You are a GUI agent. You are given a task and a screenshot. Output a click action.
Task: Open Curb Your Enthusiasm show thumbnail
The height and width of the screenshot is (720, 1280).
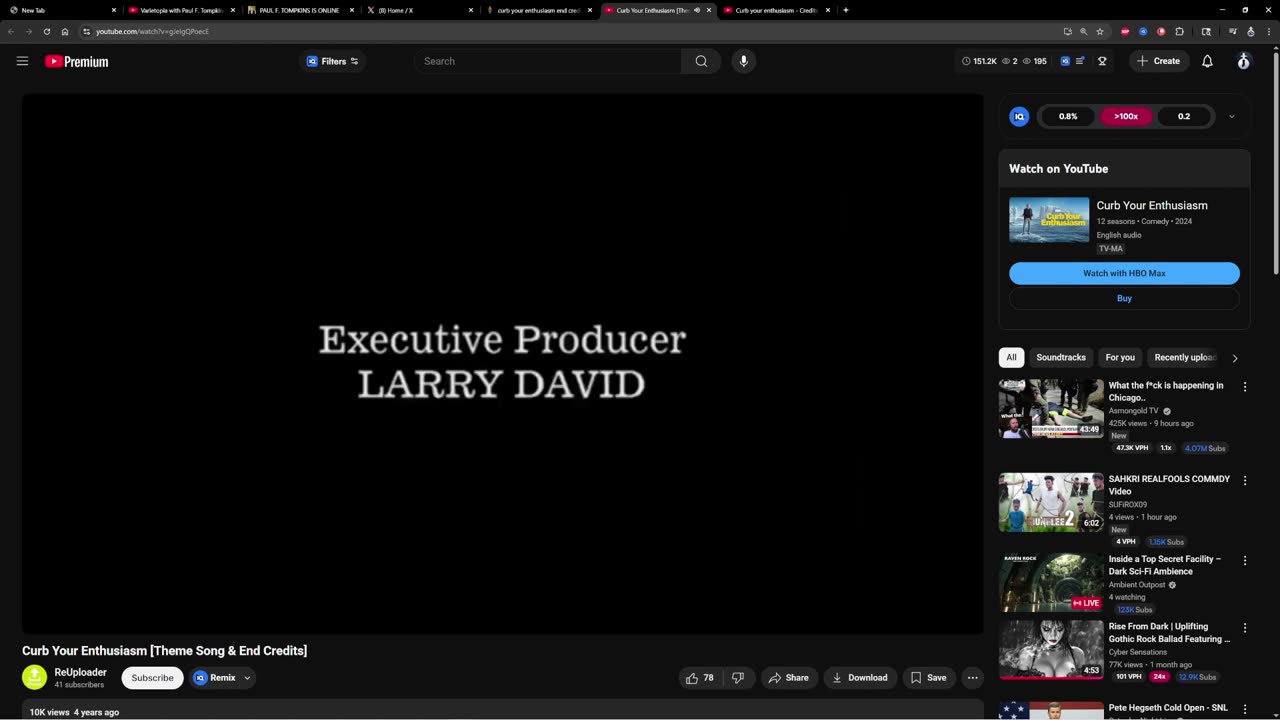[x=1049, y=219]
